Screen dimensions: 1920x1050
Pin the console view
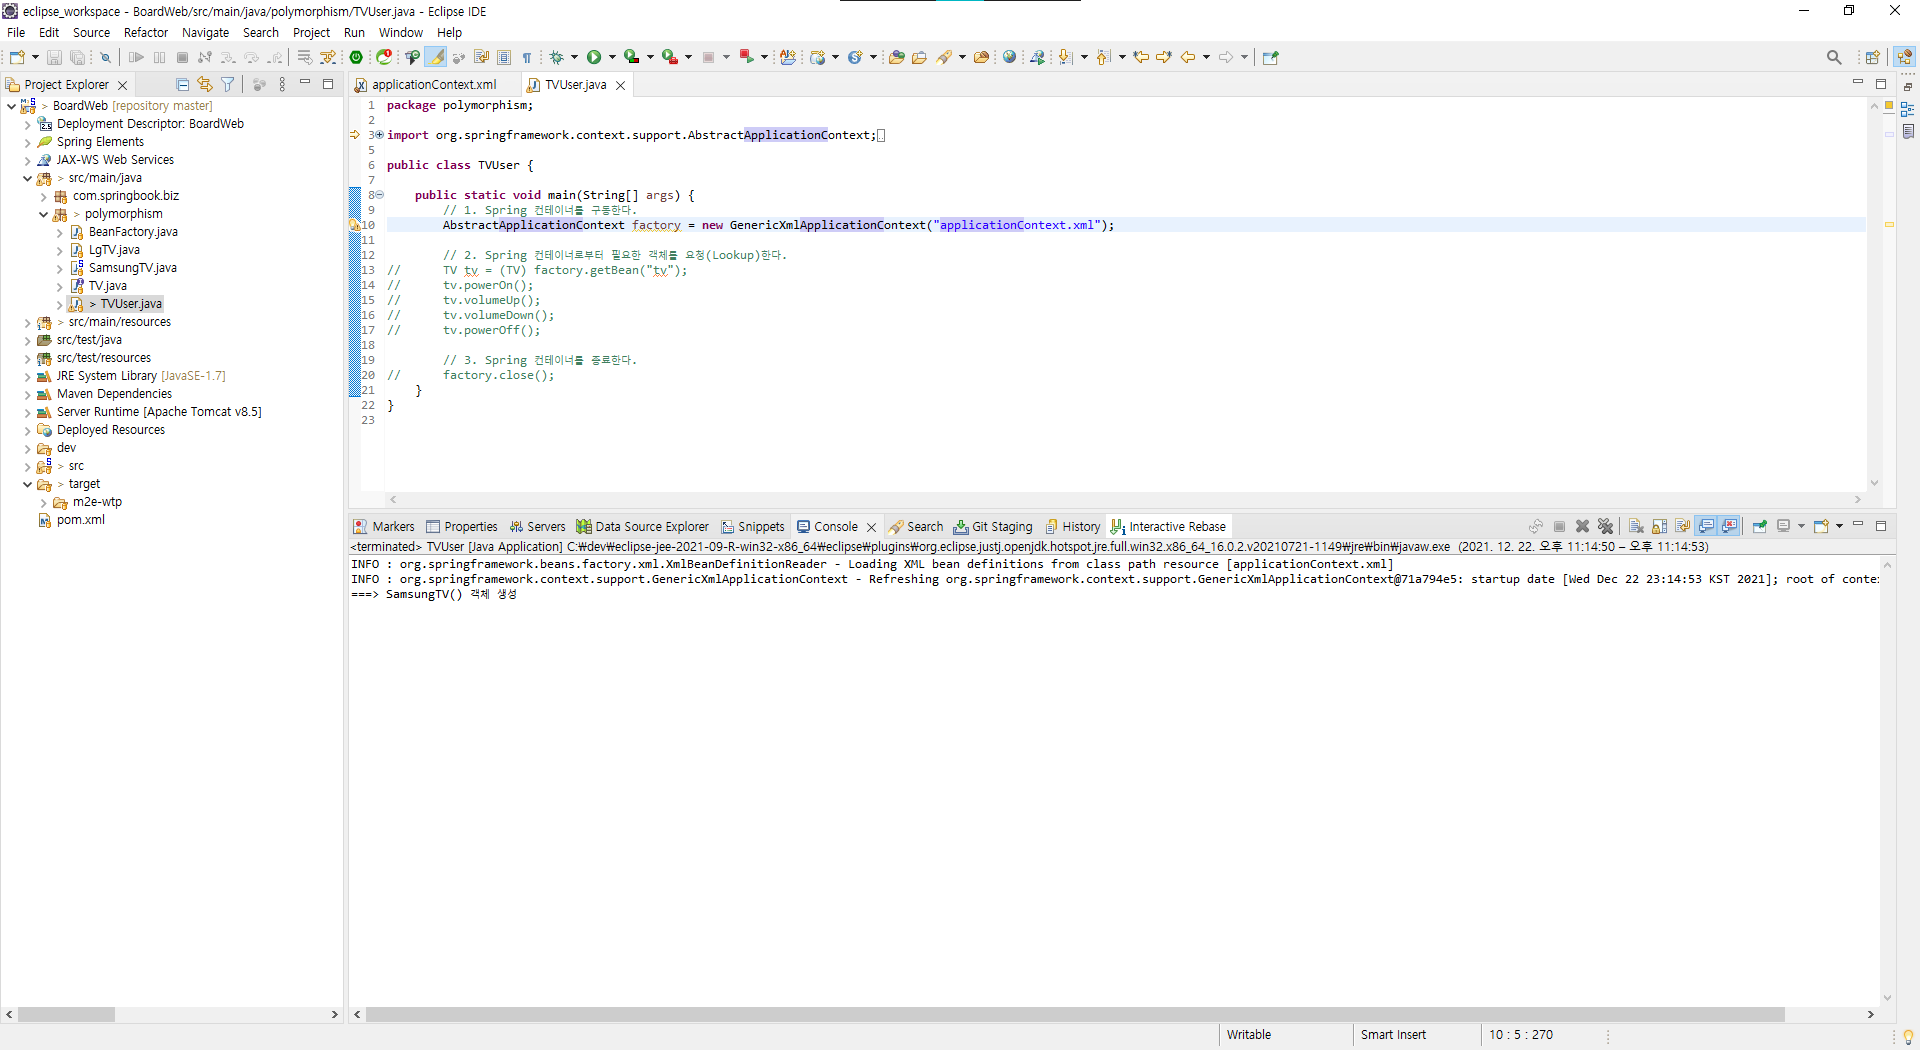[1760, 526]
